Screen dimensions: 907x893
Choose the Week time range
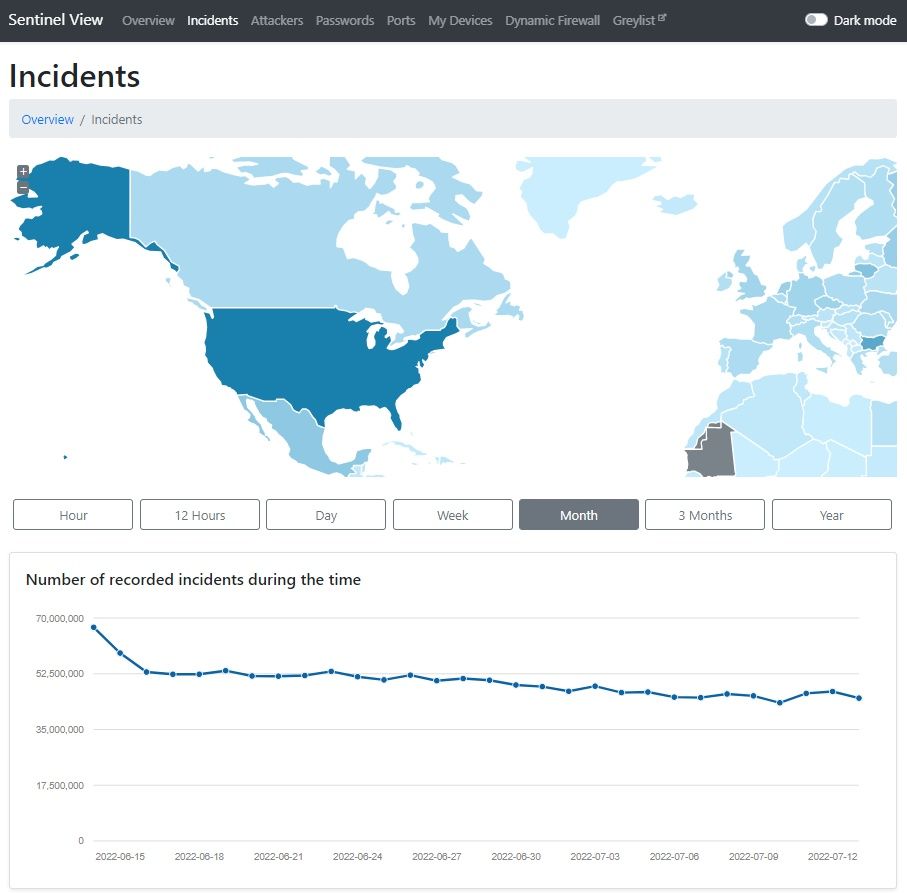452,515
